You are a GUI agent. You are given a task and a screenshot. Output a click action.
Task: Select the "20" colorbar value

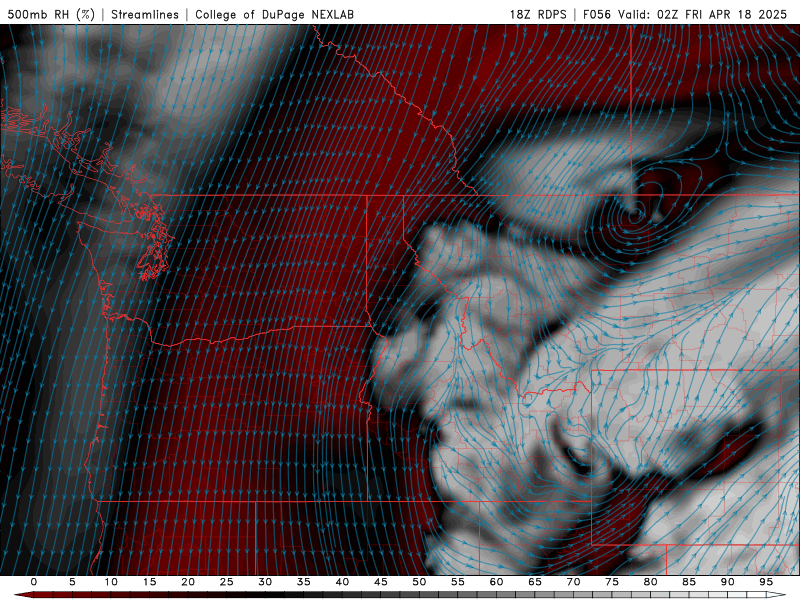coord(188,582)
